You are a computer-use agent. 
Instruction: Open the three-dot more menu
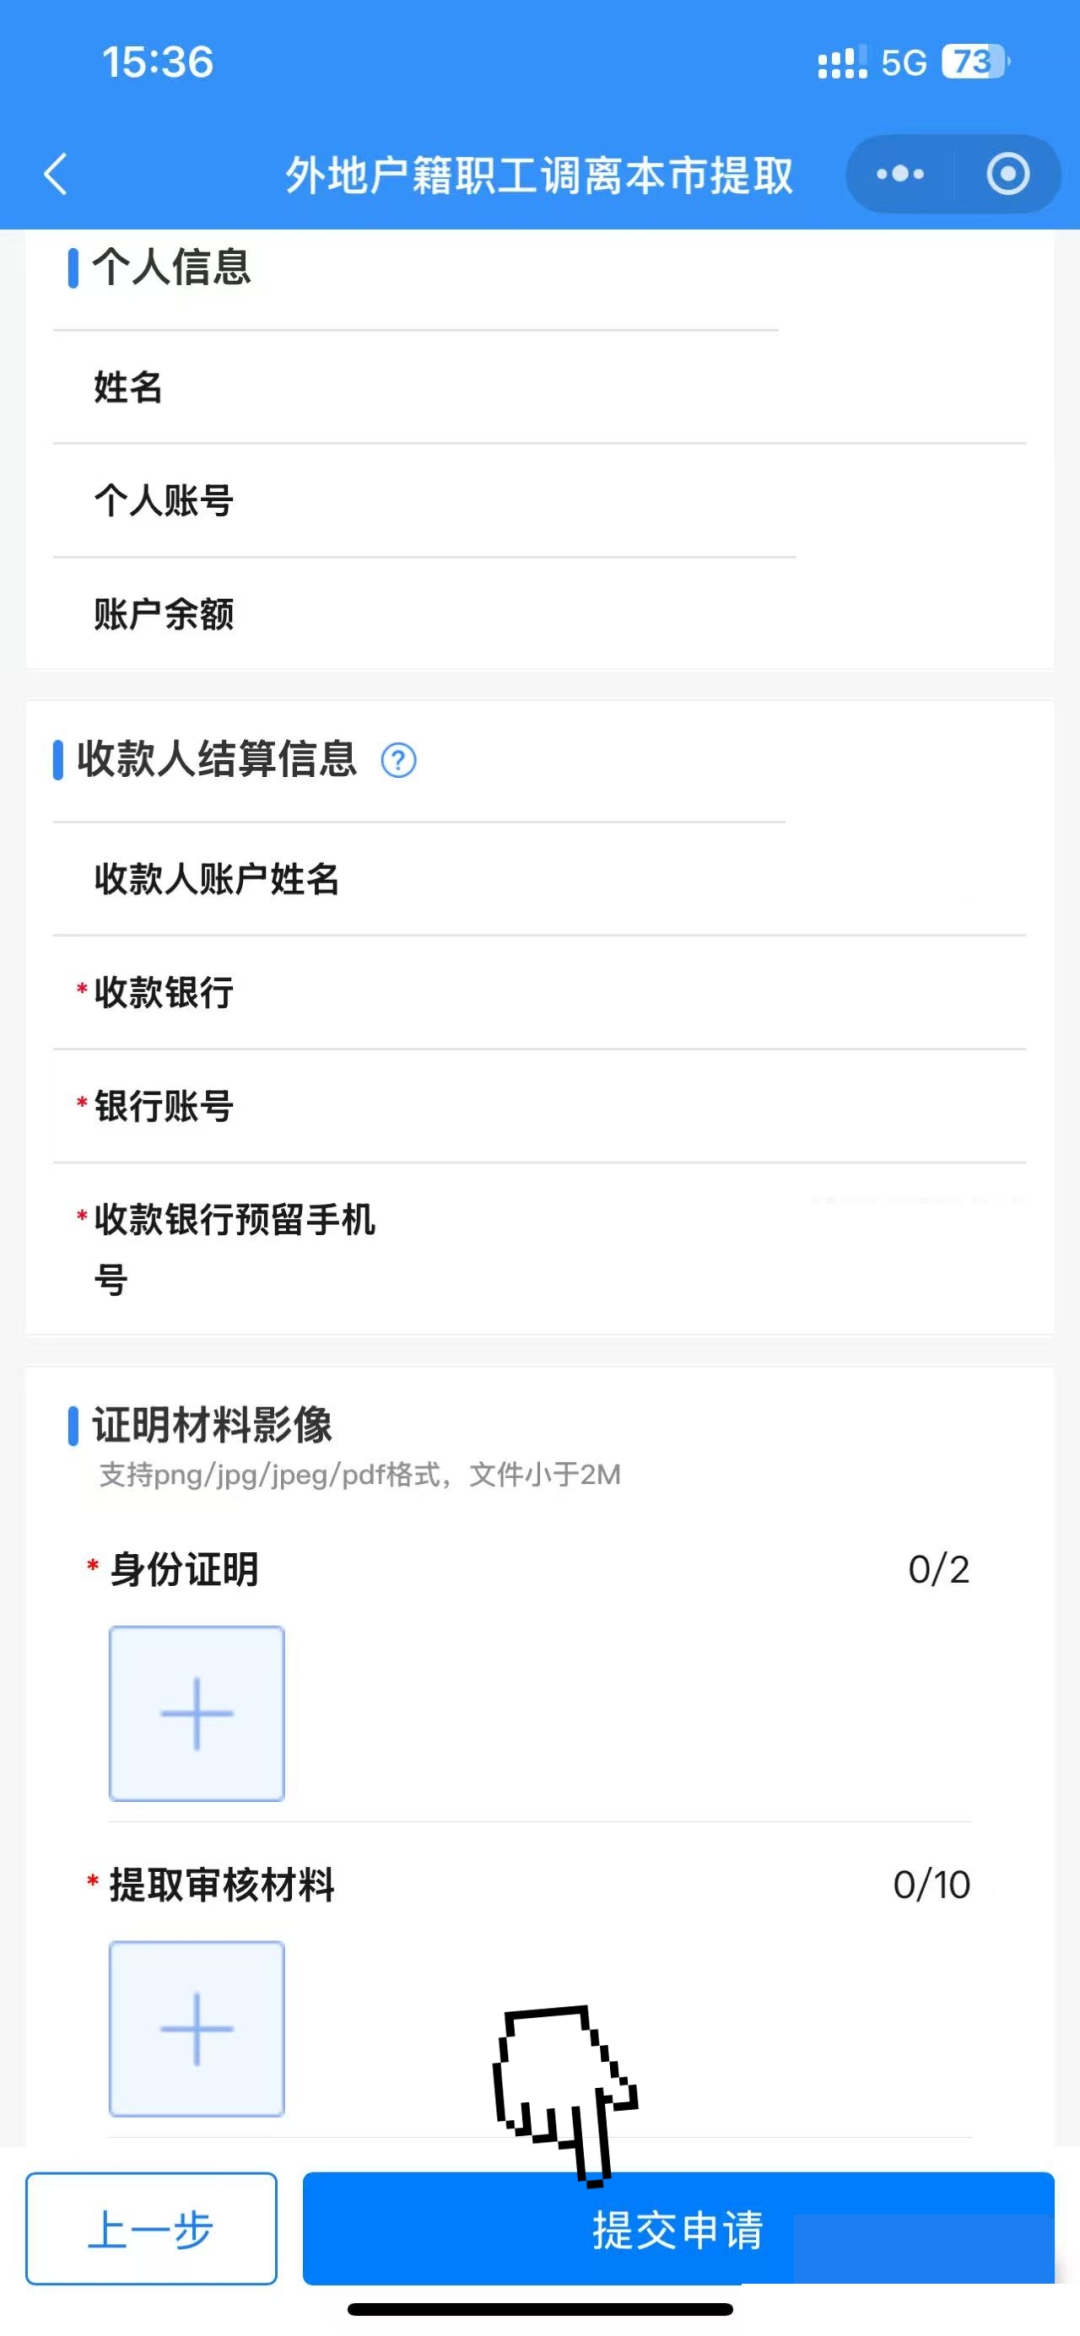point(900,174)
